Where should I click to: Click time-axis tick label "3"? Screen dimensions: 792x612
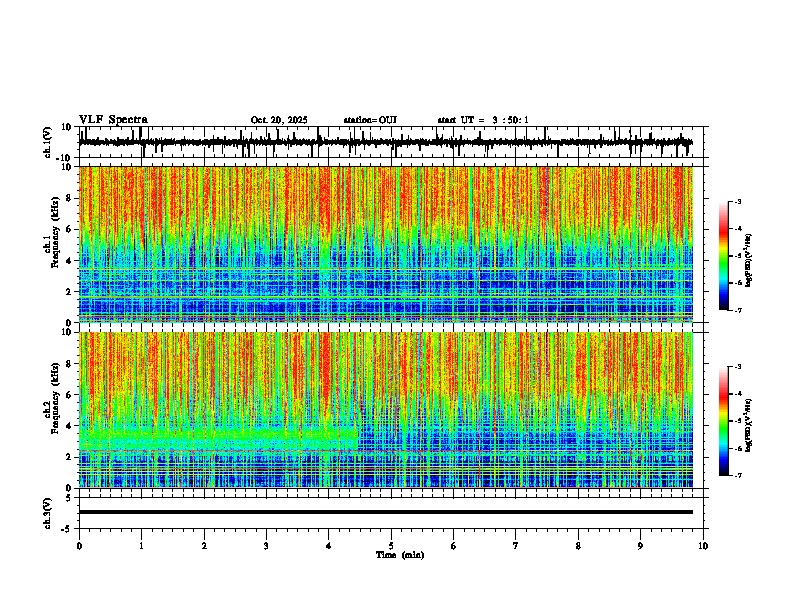point(266,546)
